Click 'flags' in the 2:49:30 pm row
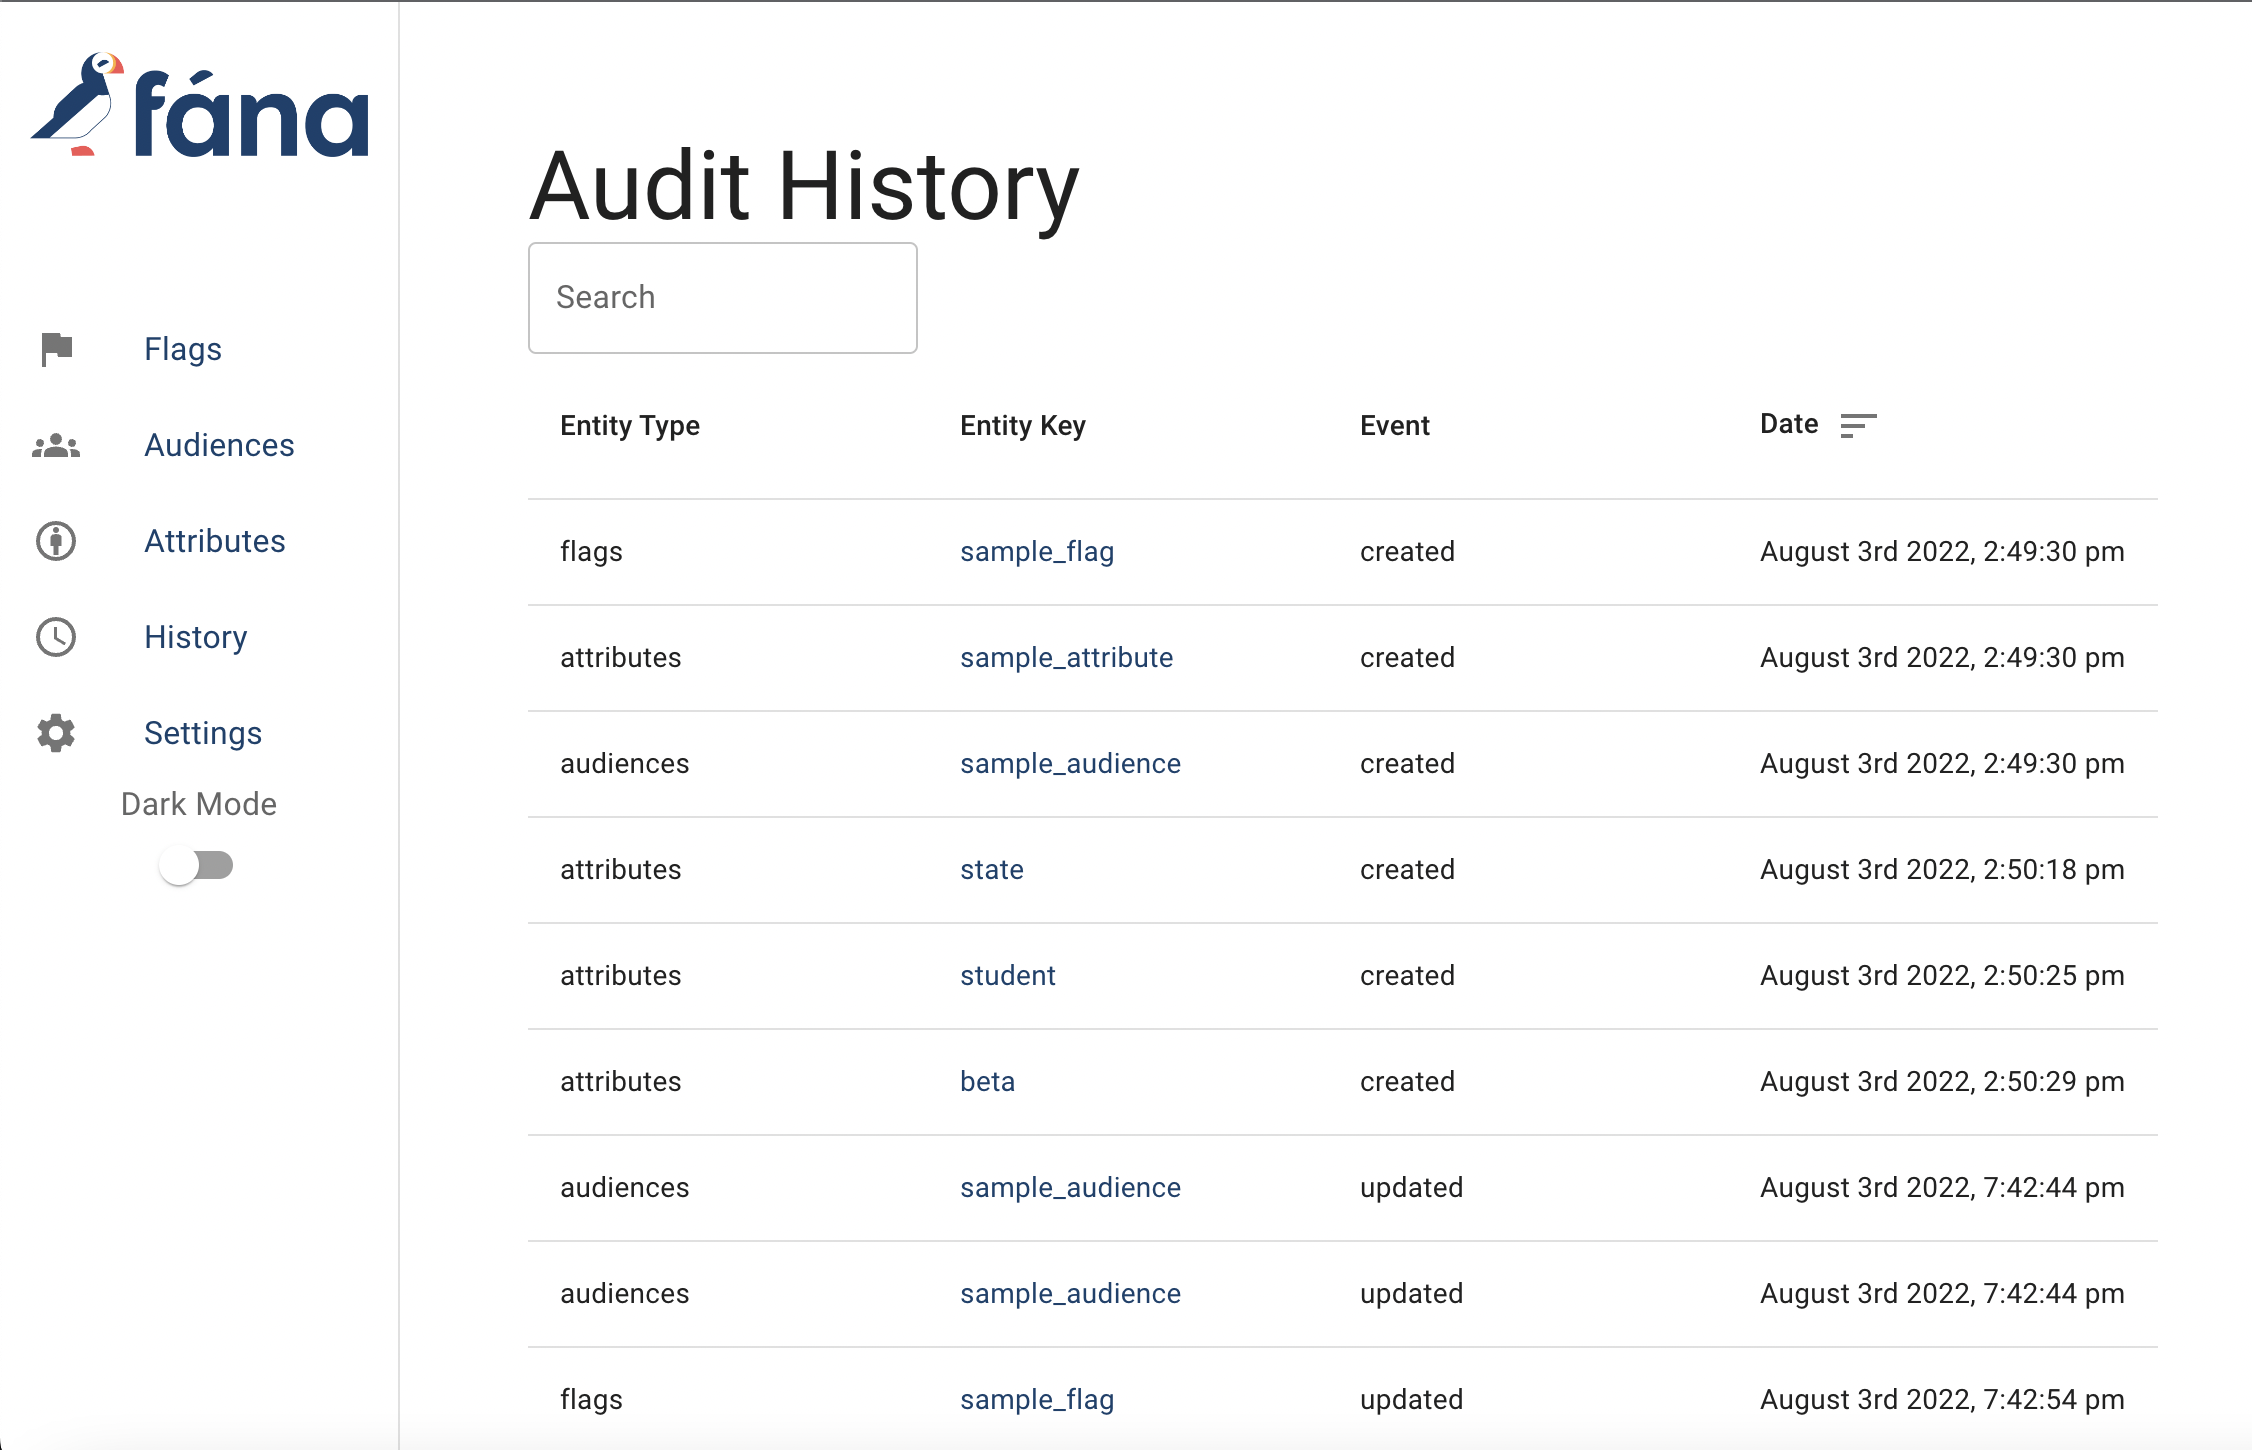Screen dimensions: 2252x1450 591,552
